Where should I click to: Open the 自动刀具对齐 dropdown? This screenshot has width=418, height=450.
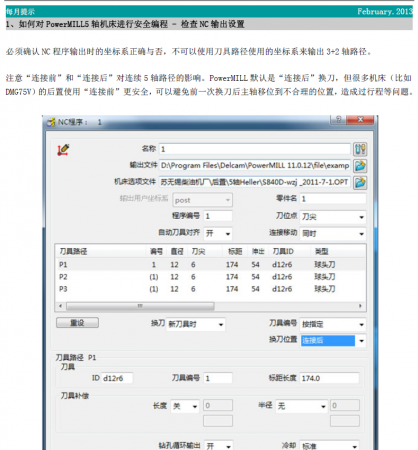[218, 233]
